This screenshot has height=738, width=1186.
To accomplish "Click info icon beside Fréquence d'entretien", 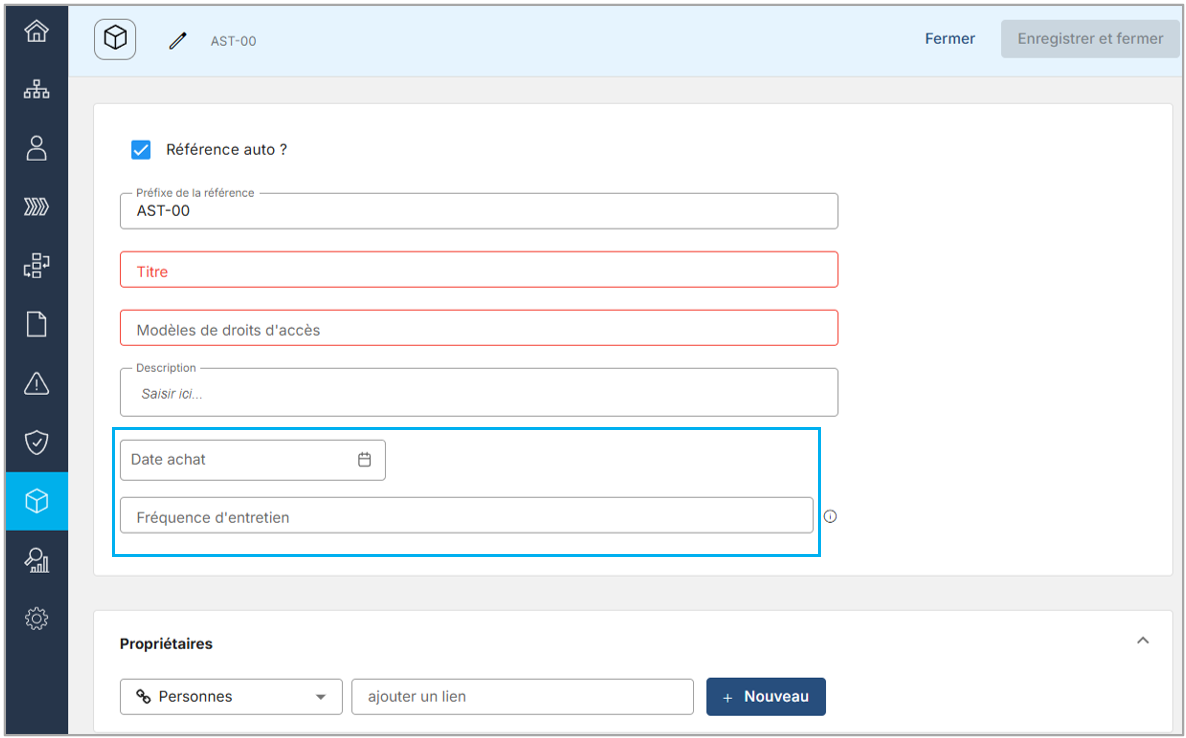I will click(x=830, y=517).
